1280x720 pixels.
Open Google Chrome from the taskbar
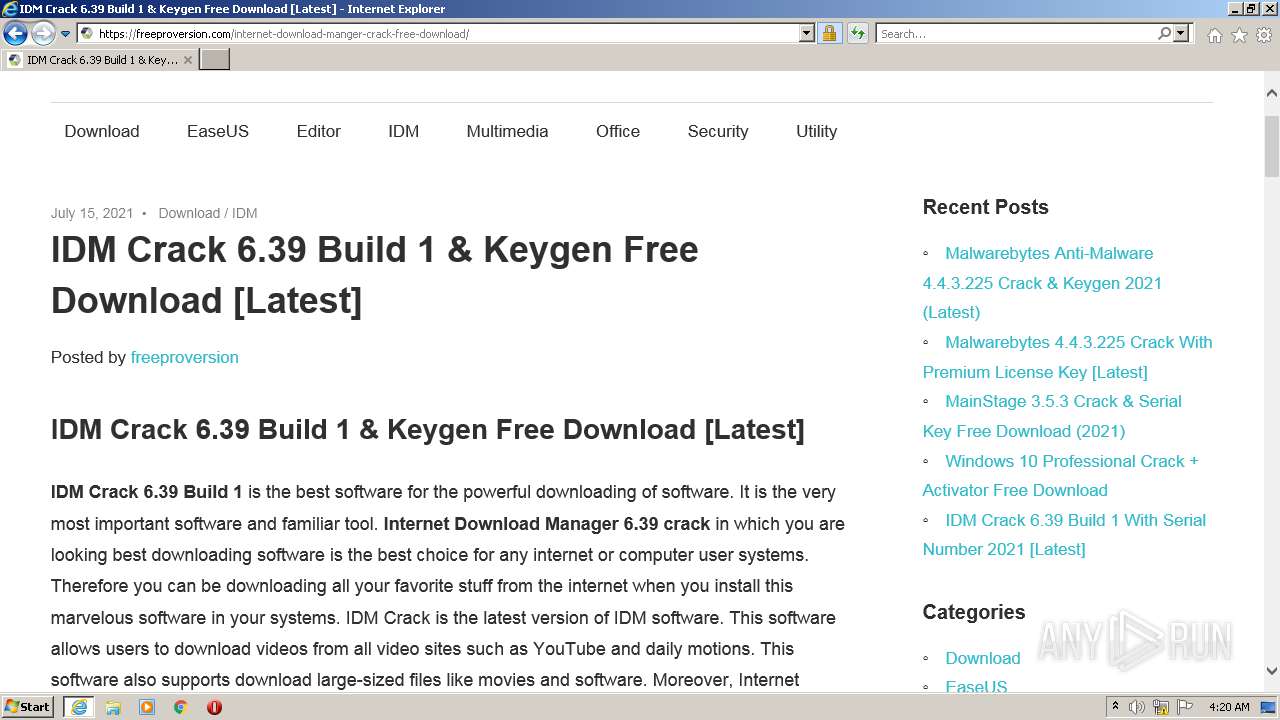pos(181,707)
